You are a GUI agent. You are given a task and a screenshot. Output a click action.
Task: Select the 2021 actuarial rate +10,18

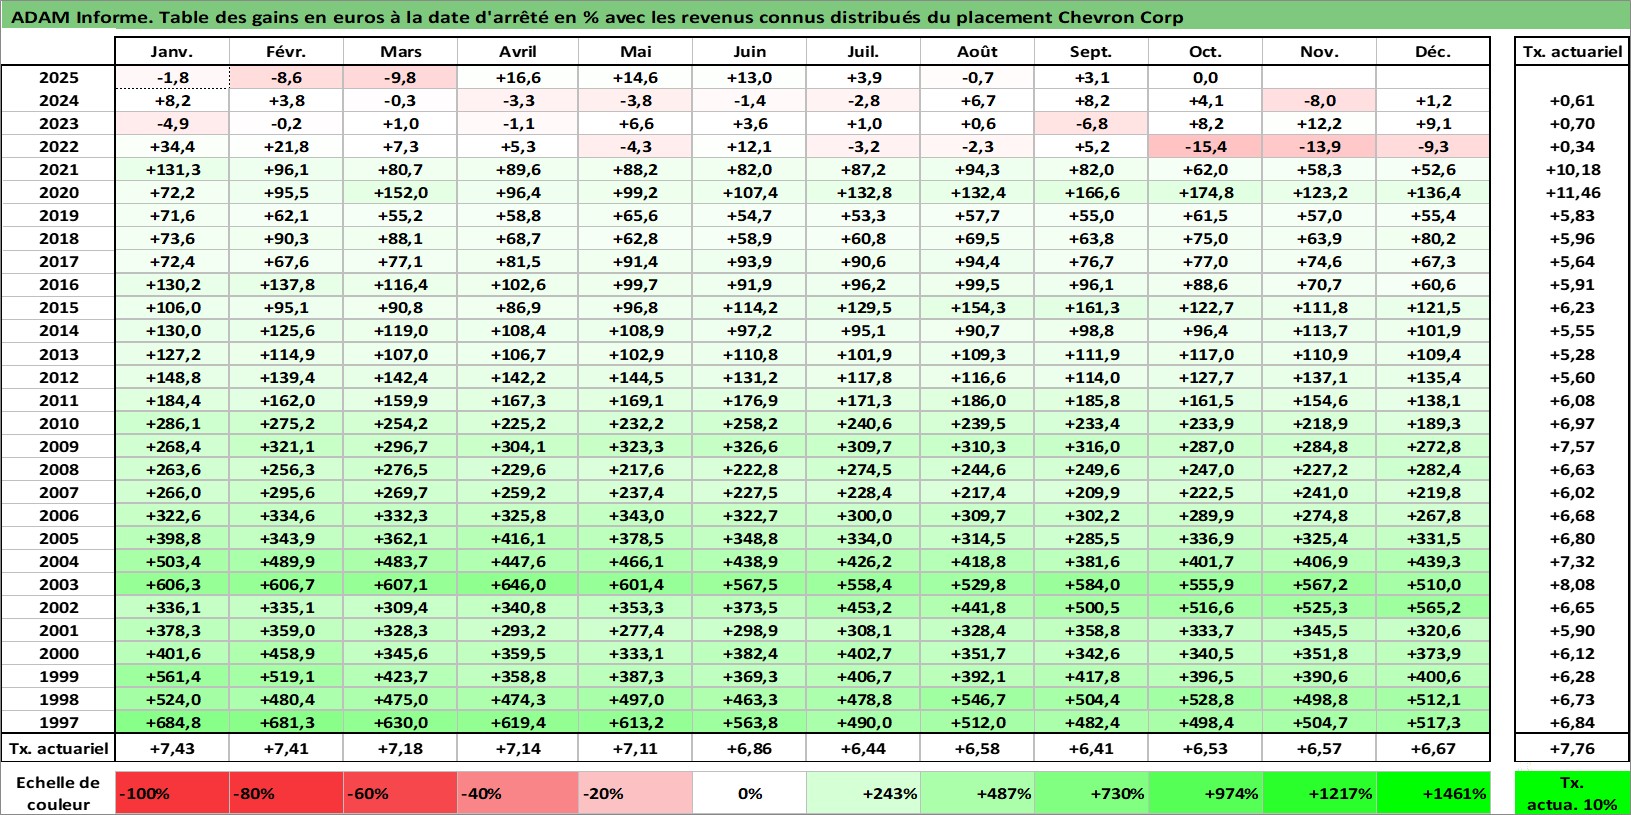coord(1572,169)
